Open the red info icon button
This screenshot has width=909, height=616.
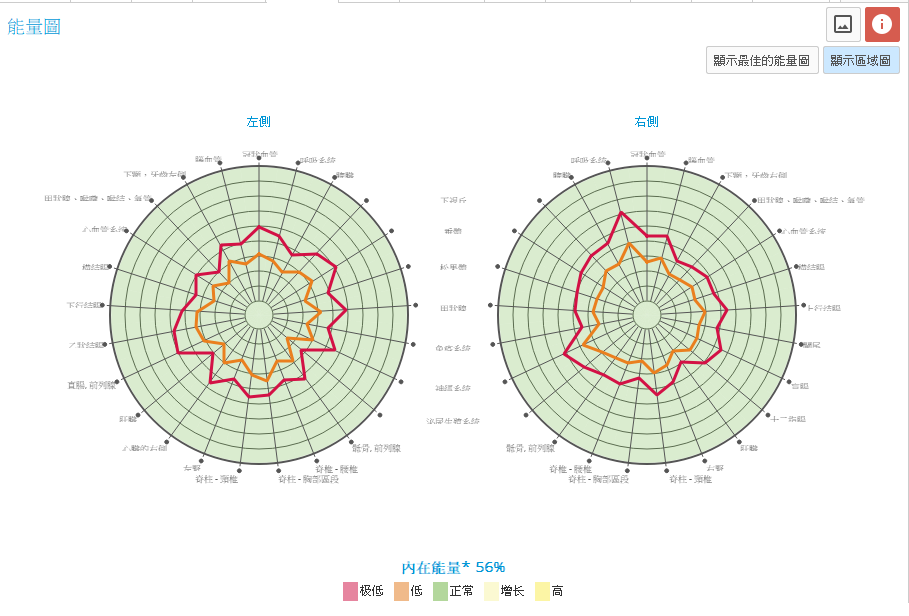882,24
